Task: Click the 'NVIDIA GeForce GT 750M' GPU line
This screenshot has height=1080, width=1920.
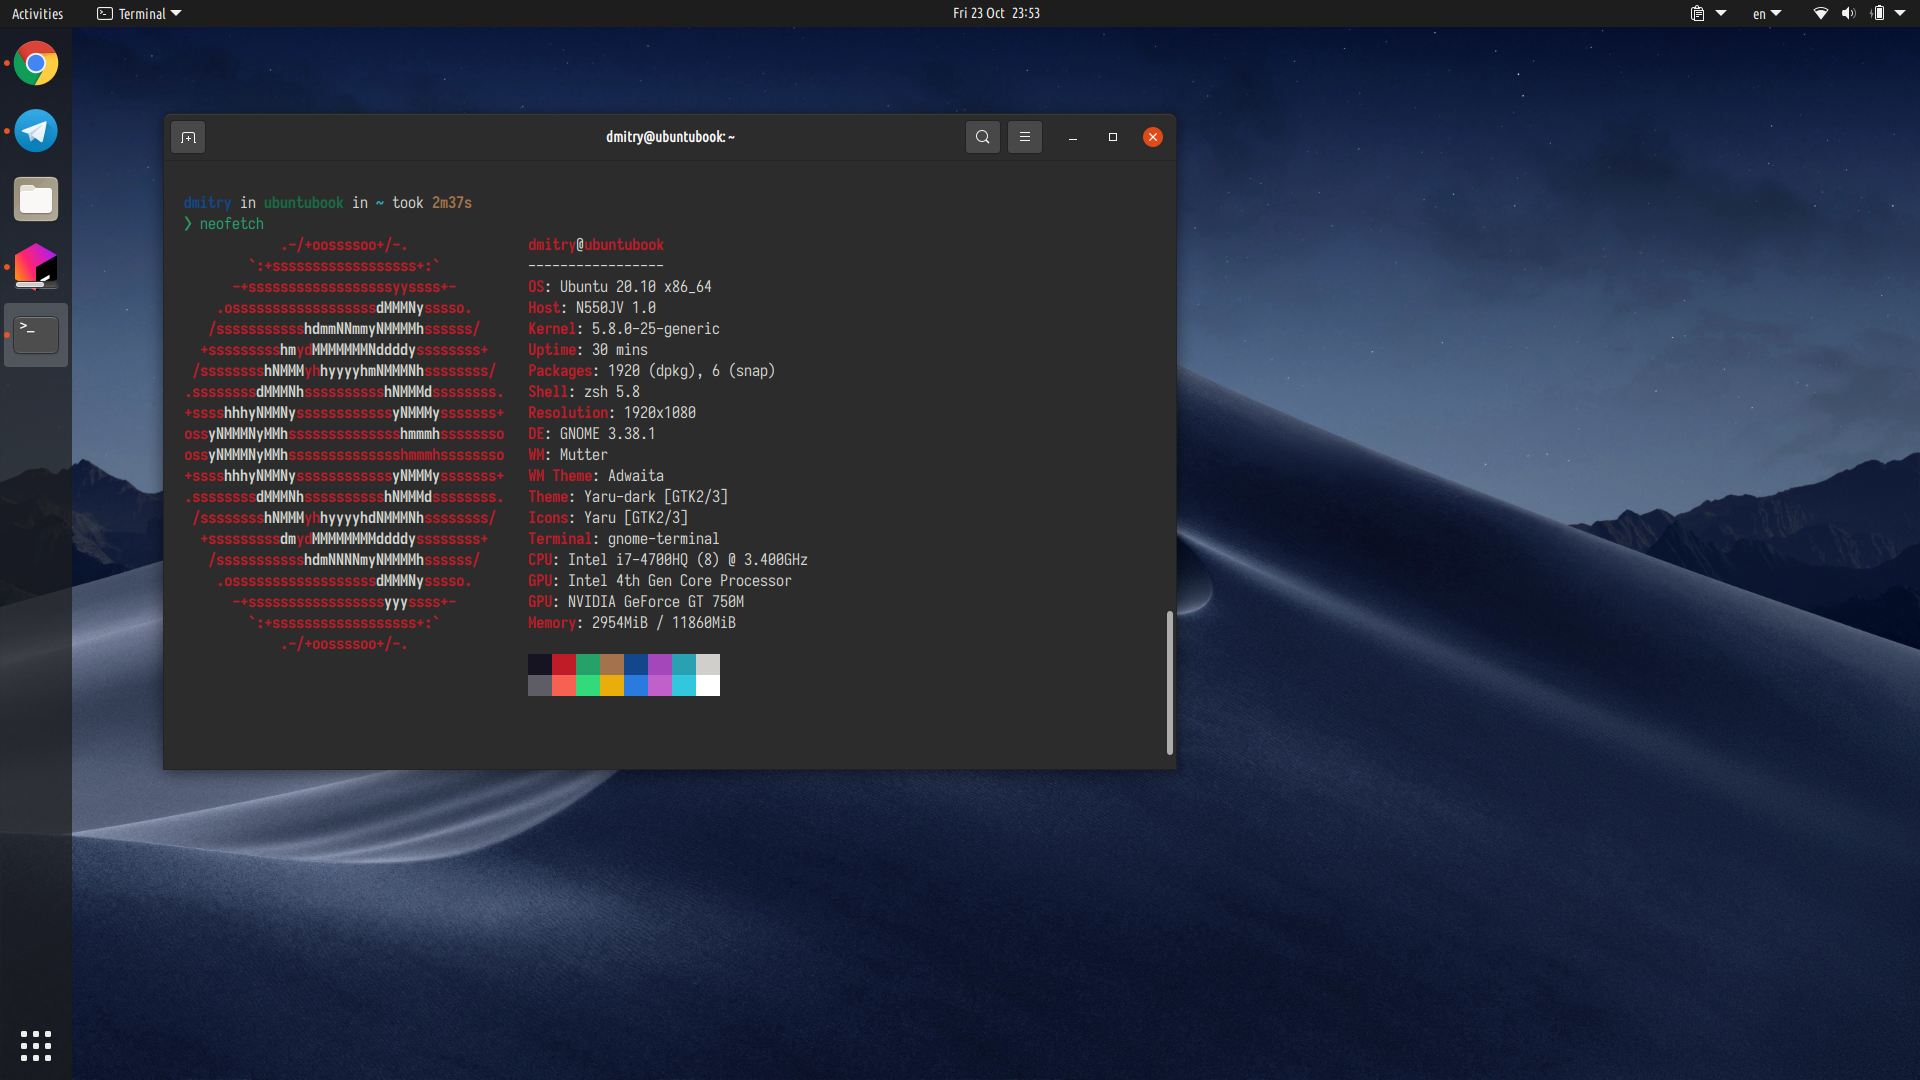Action: tap(636, 602)
